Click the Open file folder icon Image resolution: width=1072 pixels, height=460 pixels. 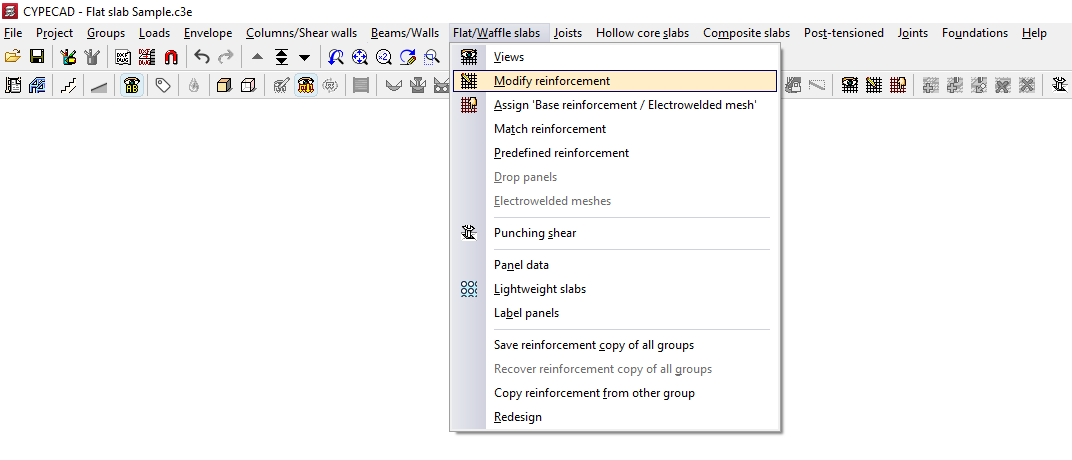(x=13, y=57)
